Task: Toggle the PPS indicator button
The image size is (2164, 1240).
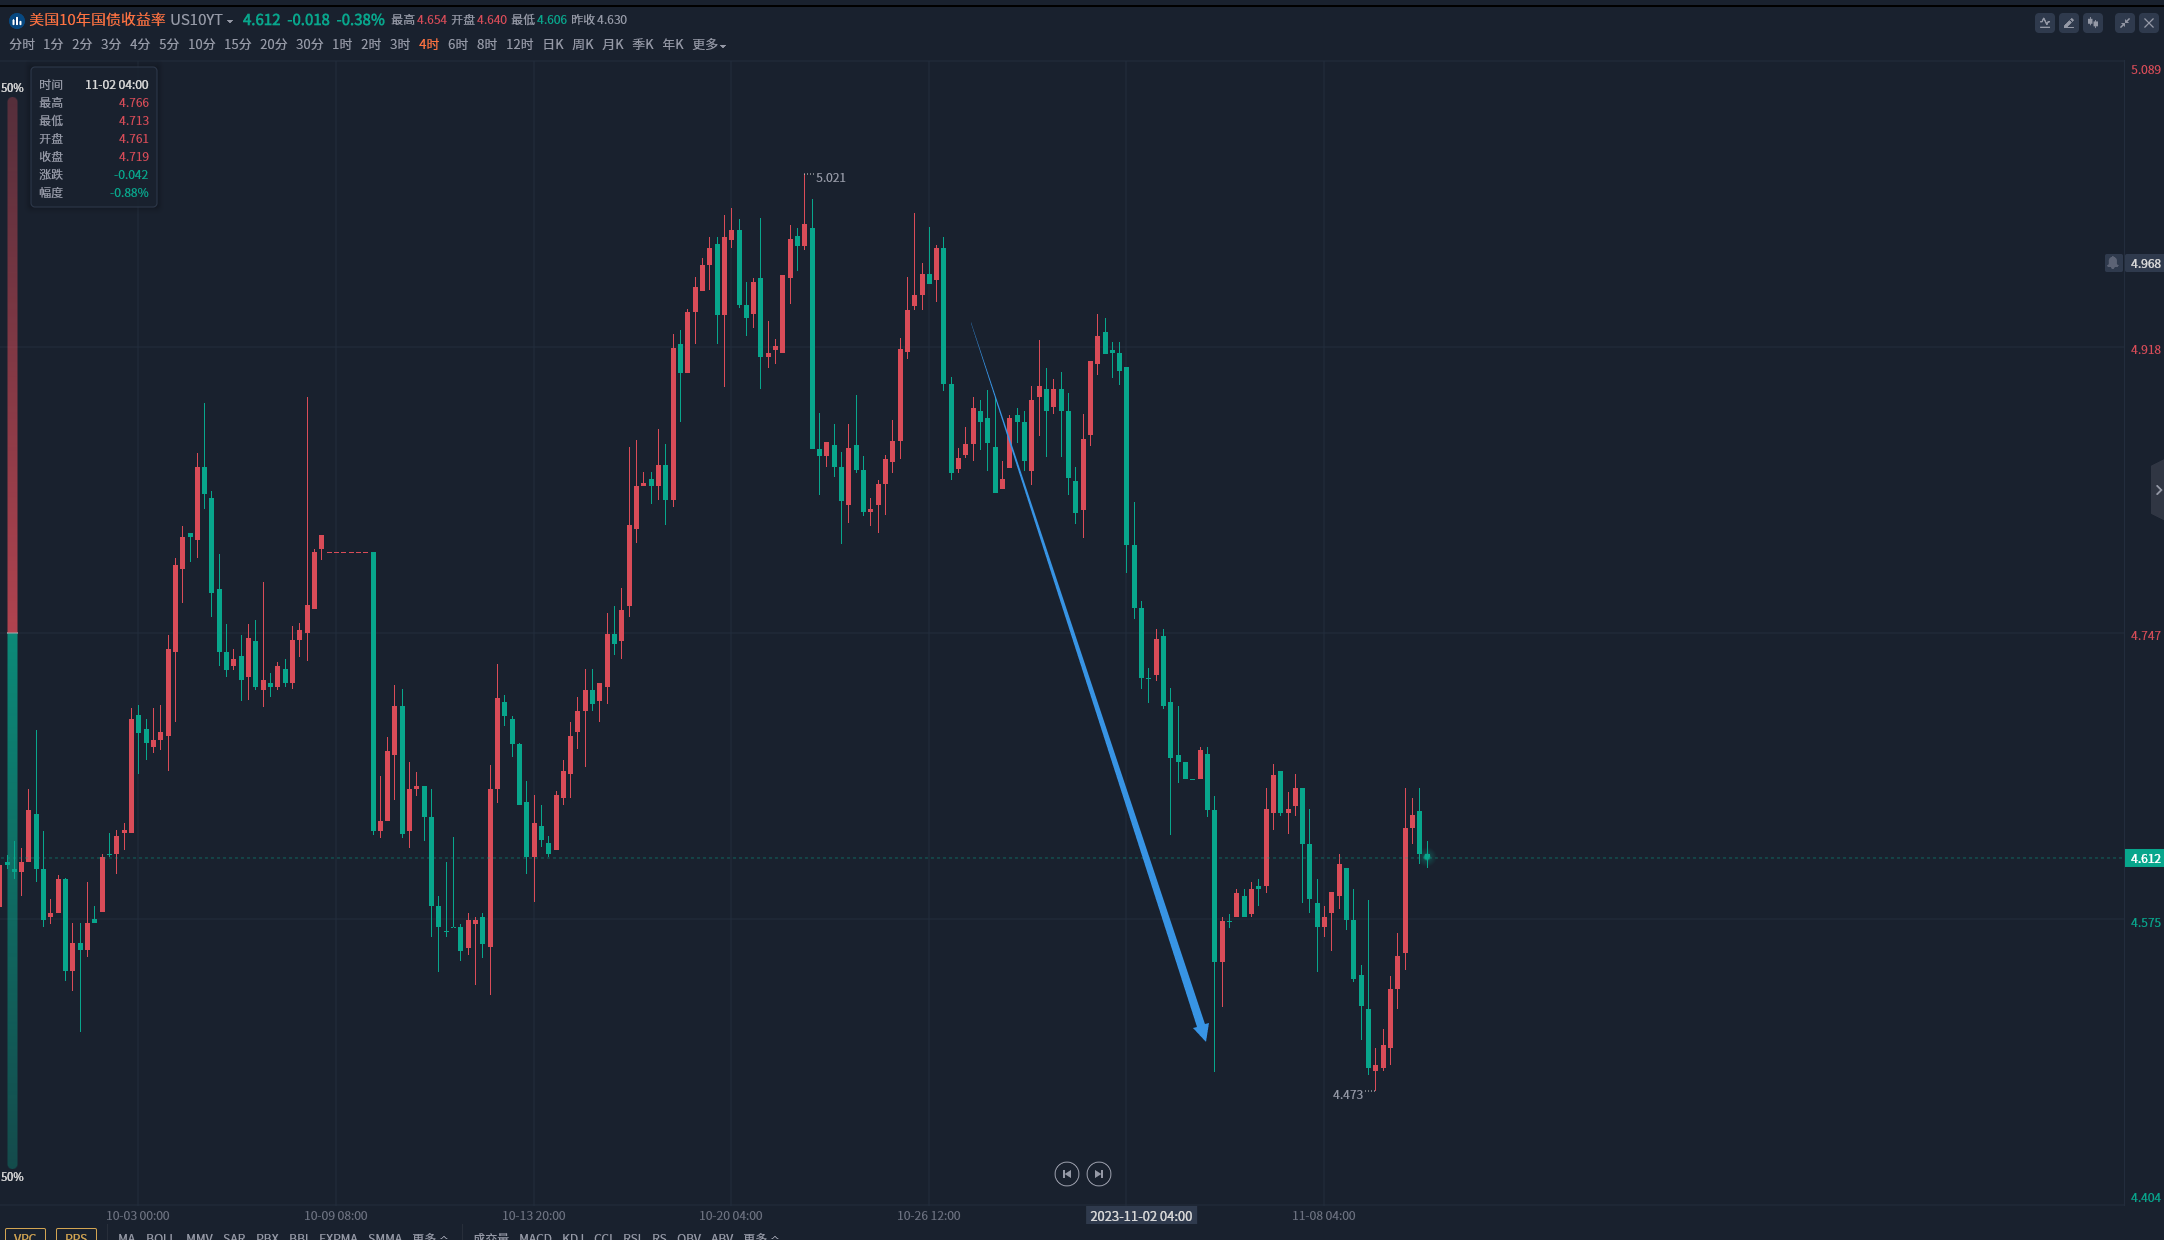Action: [76, 1236]
